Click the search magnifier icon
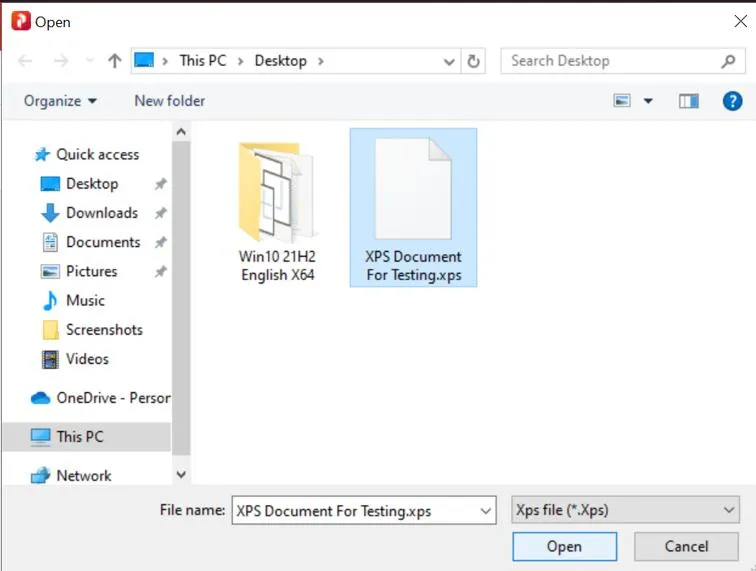Viewport: 756px width, 571px height. coord(728,61)
